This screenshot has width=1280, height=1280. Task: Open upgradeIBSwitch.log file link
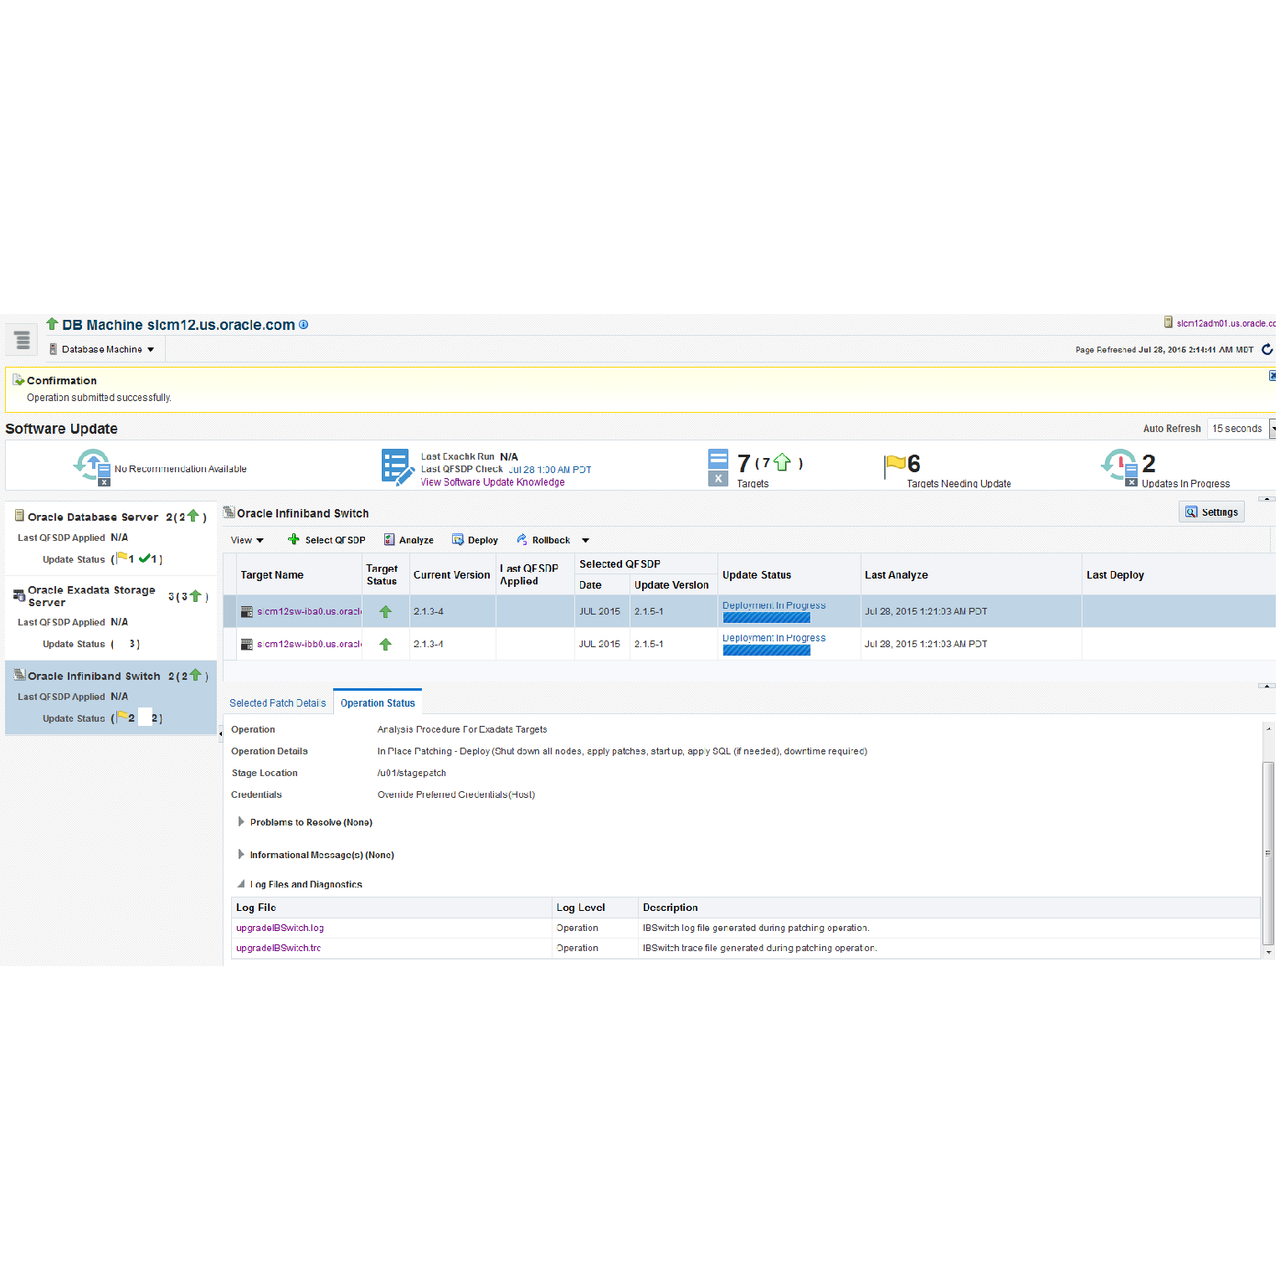pos(280,928)
